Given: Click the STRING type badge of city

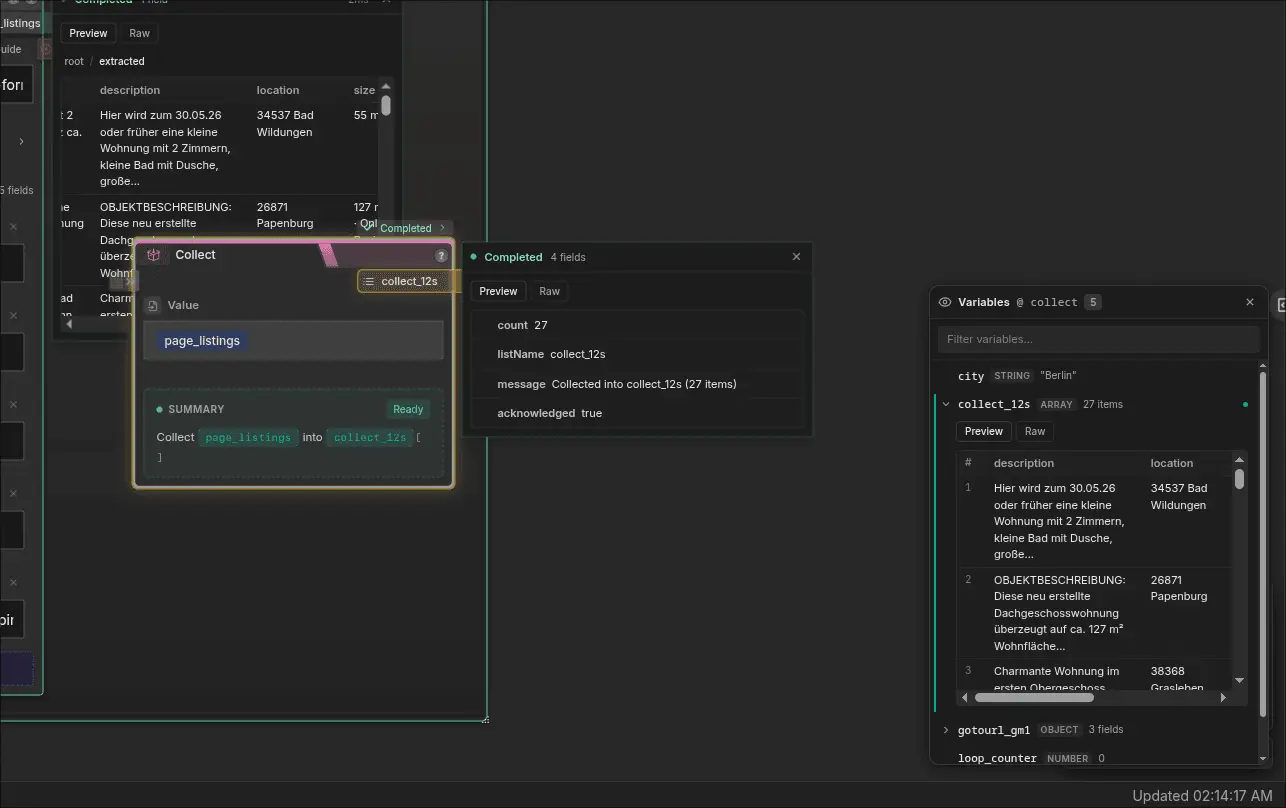Looking at the screenshot, I should (x=1012, y=376).
